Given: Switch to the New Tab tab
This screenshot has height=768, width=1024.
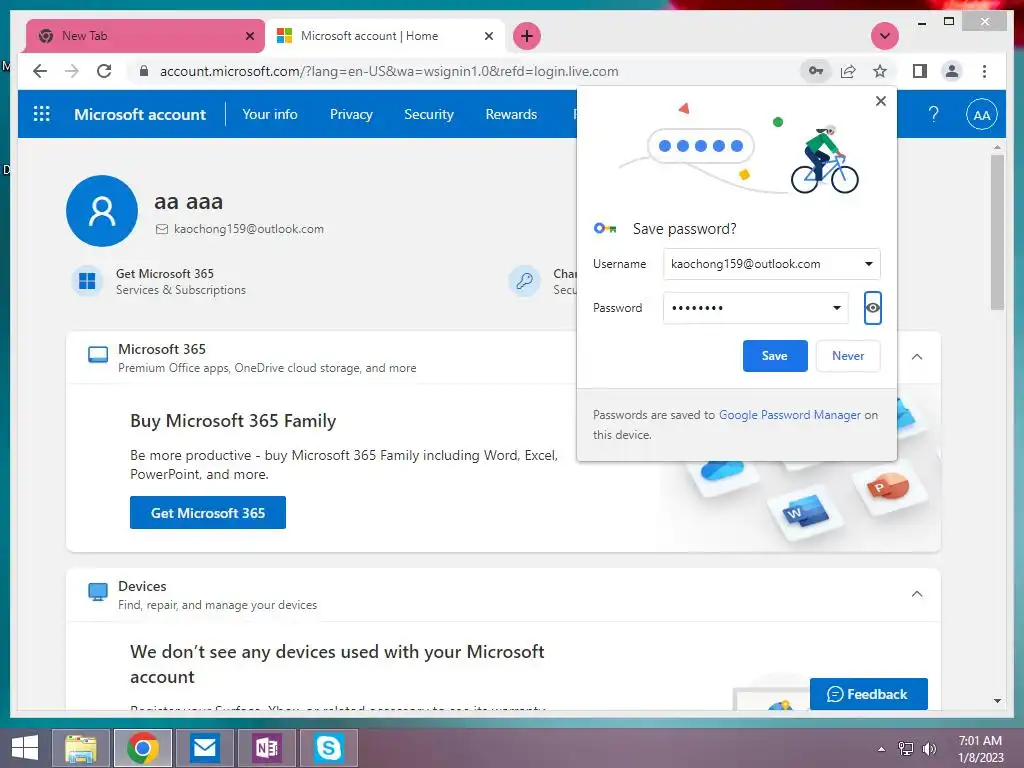Looking at the screenshot, I should click(x=144, y=36).
